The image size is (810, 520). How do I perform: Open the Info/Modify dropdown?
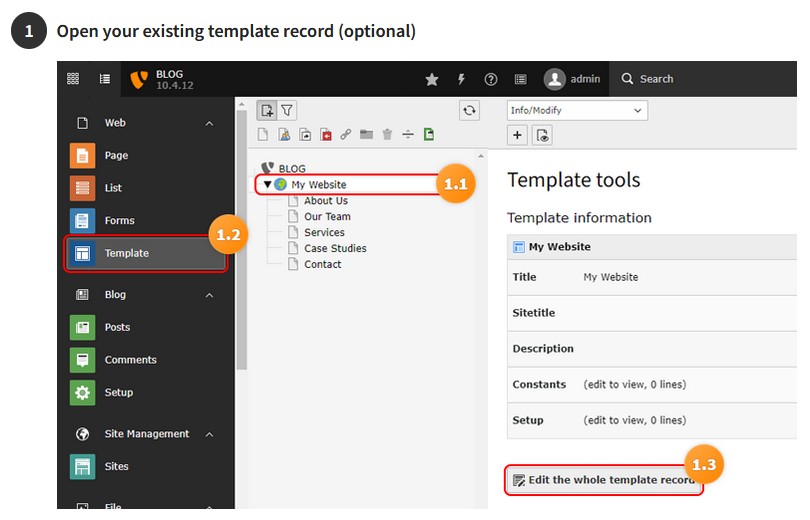[577, 111]
